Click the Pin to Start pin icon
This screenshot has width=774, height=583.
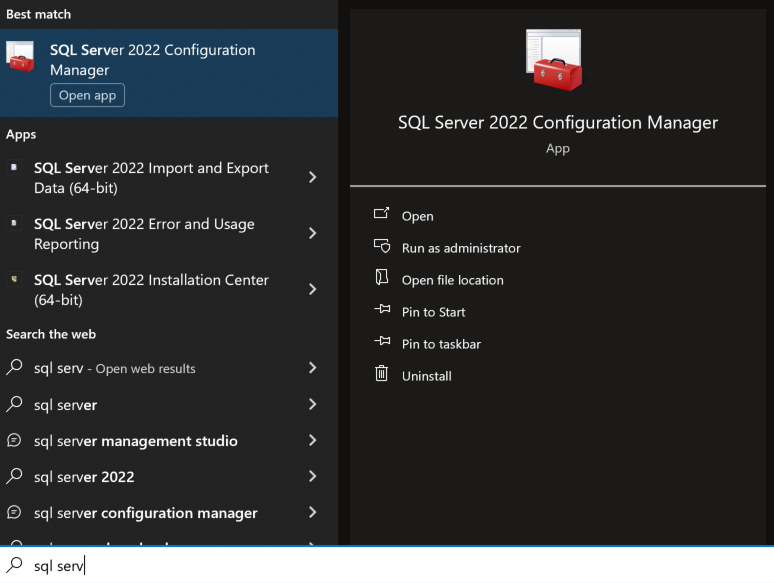point(382,310)
